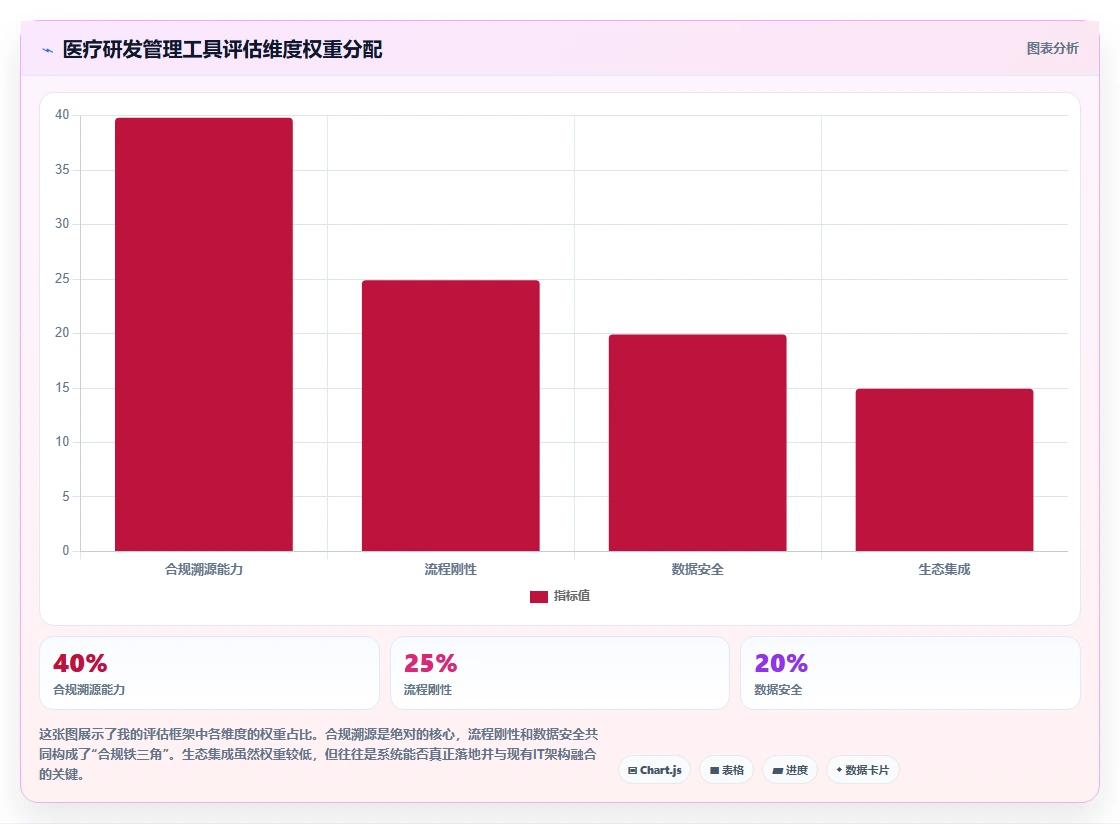The height and width of the screenshot is (824, 1120).
Task: Click the y-axis value 25
Action: click(62, 278)
